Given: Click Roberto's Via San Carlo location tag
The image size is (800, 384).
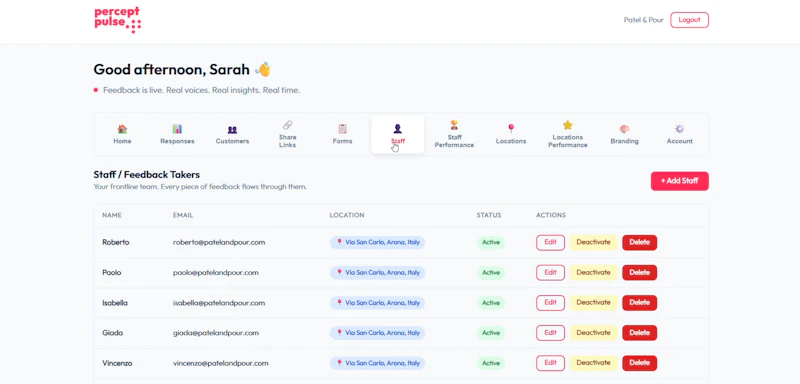Looking at the screenshot, I should pos(378,242).
